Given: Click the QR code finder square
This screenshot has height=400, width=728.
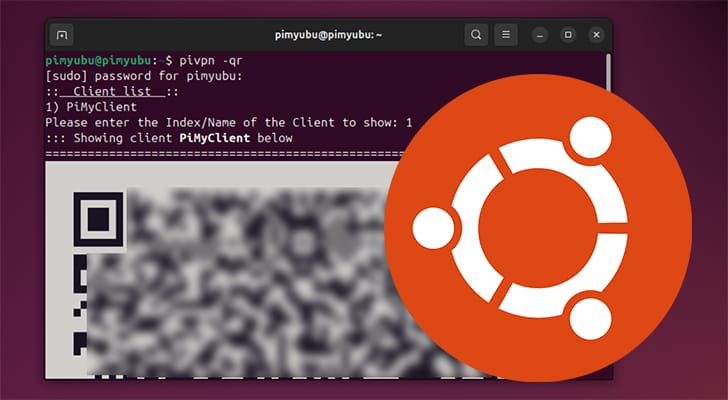Looking at the screenshot, I should [x=98, y=219].
